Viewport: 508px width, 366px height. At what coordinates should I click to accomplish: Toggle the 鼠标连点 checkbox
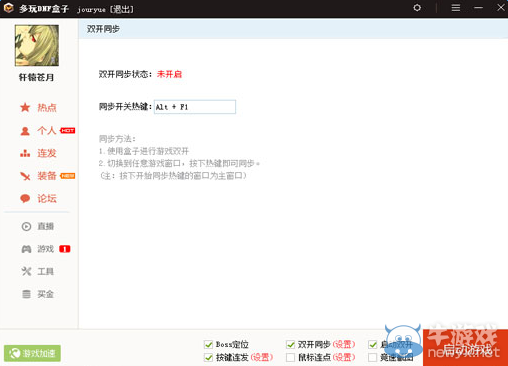tap(290, 357)
